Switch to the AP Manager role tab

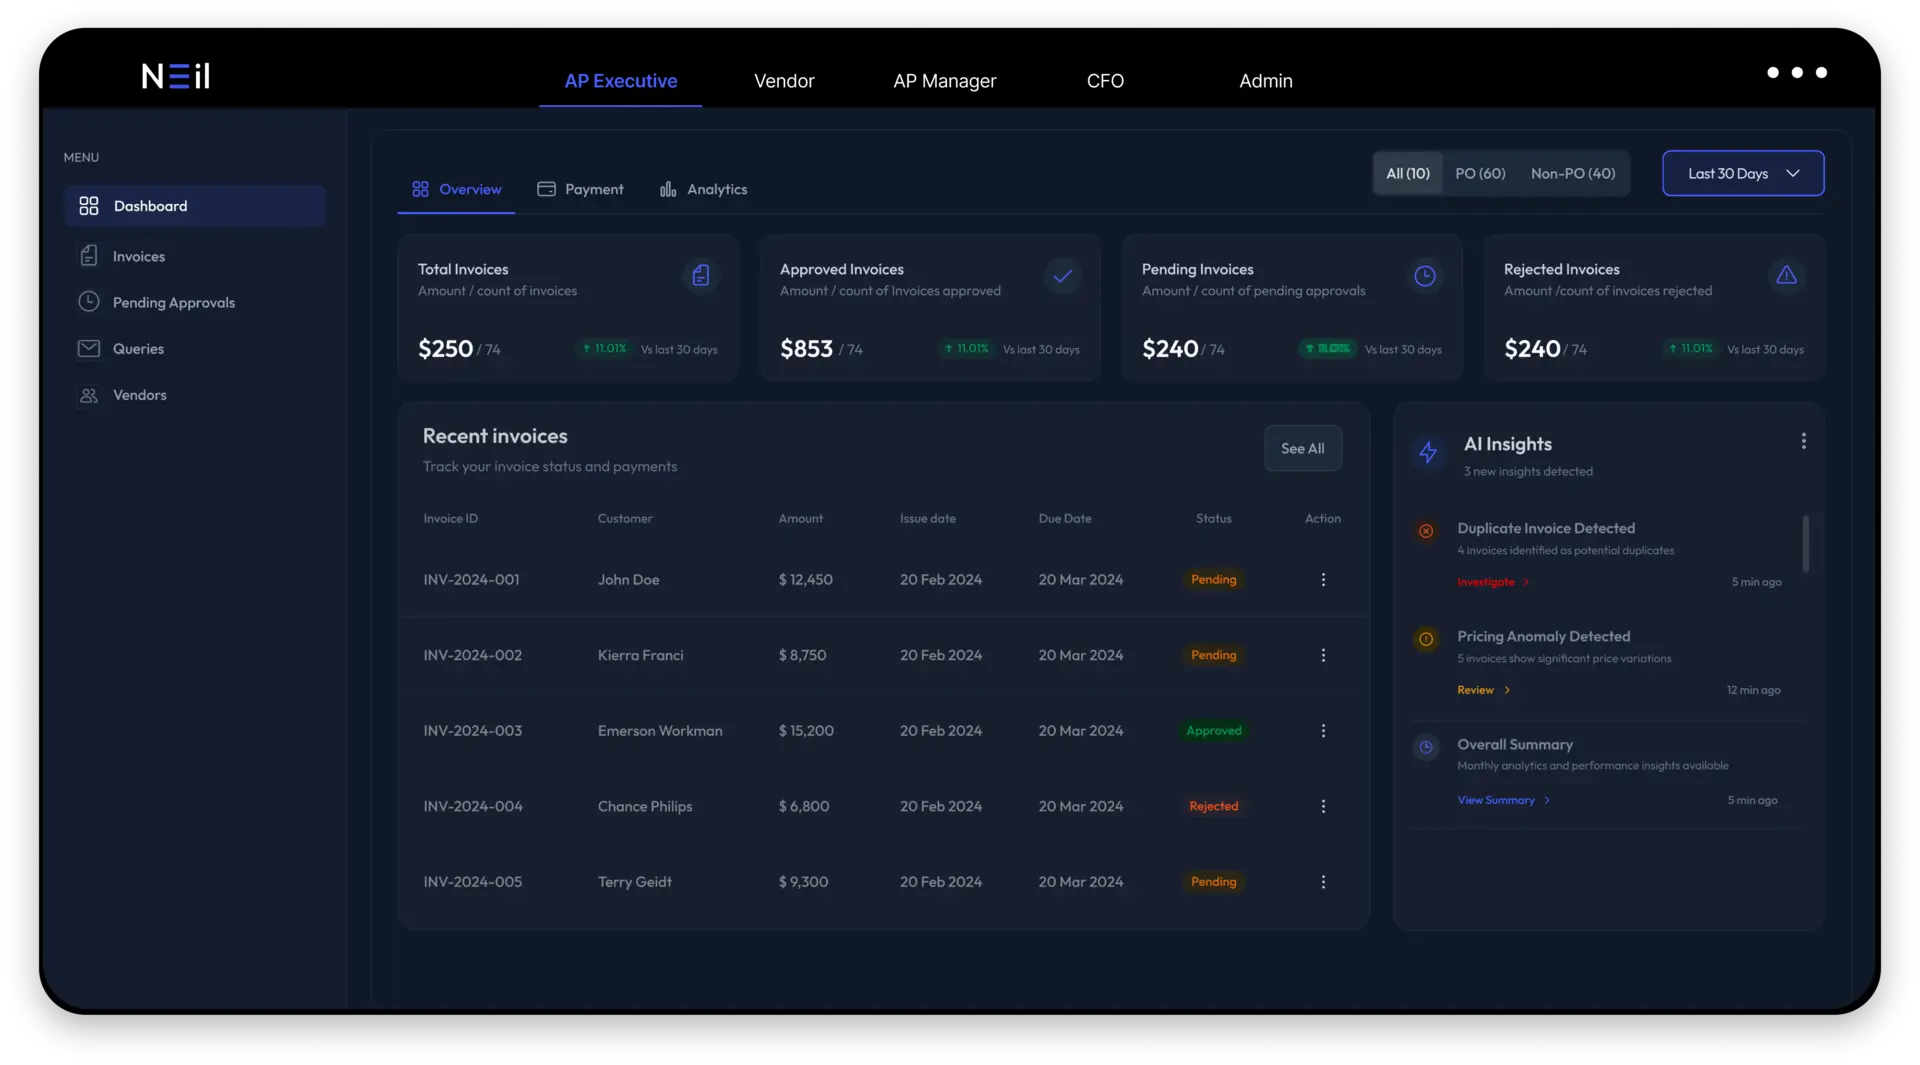pos(945,81)
